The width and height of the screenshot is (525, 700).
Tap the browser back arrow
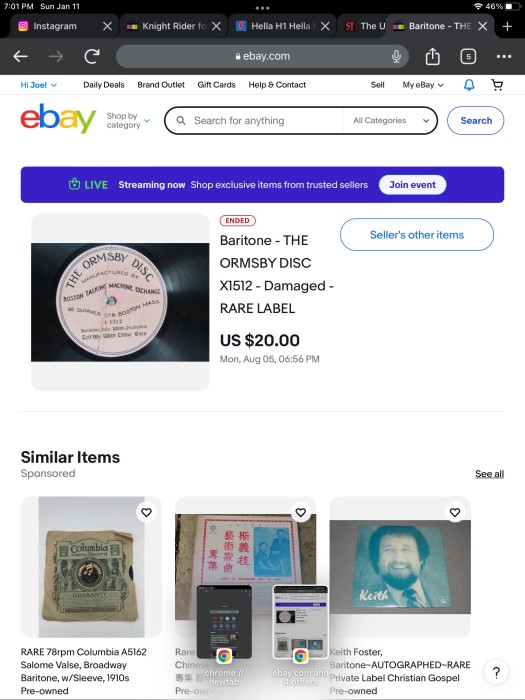coord(21,56)
